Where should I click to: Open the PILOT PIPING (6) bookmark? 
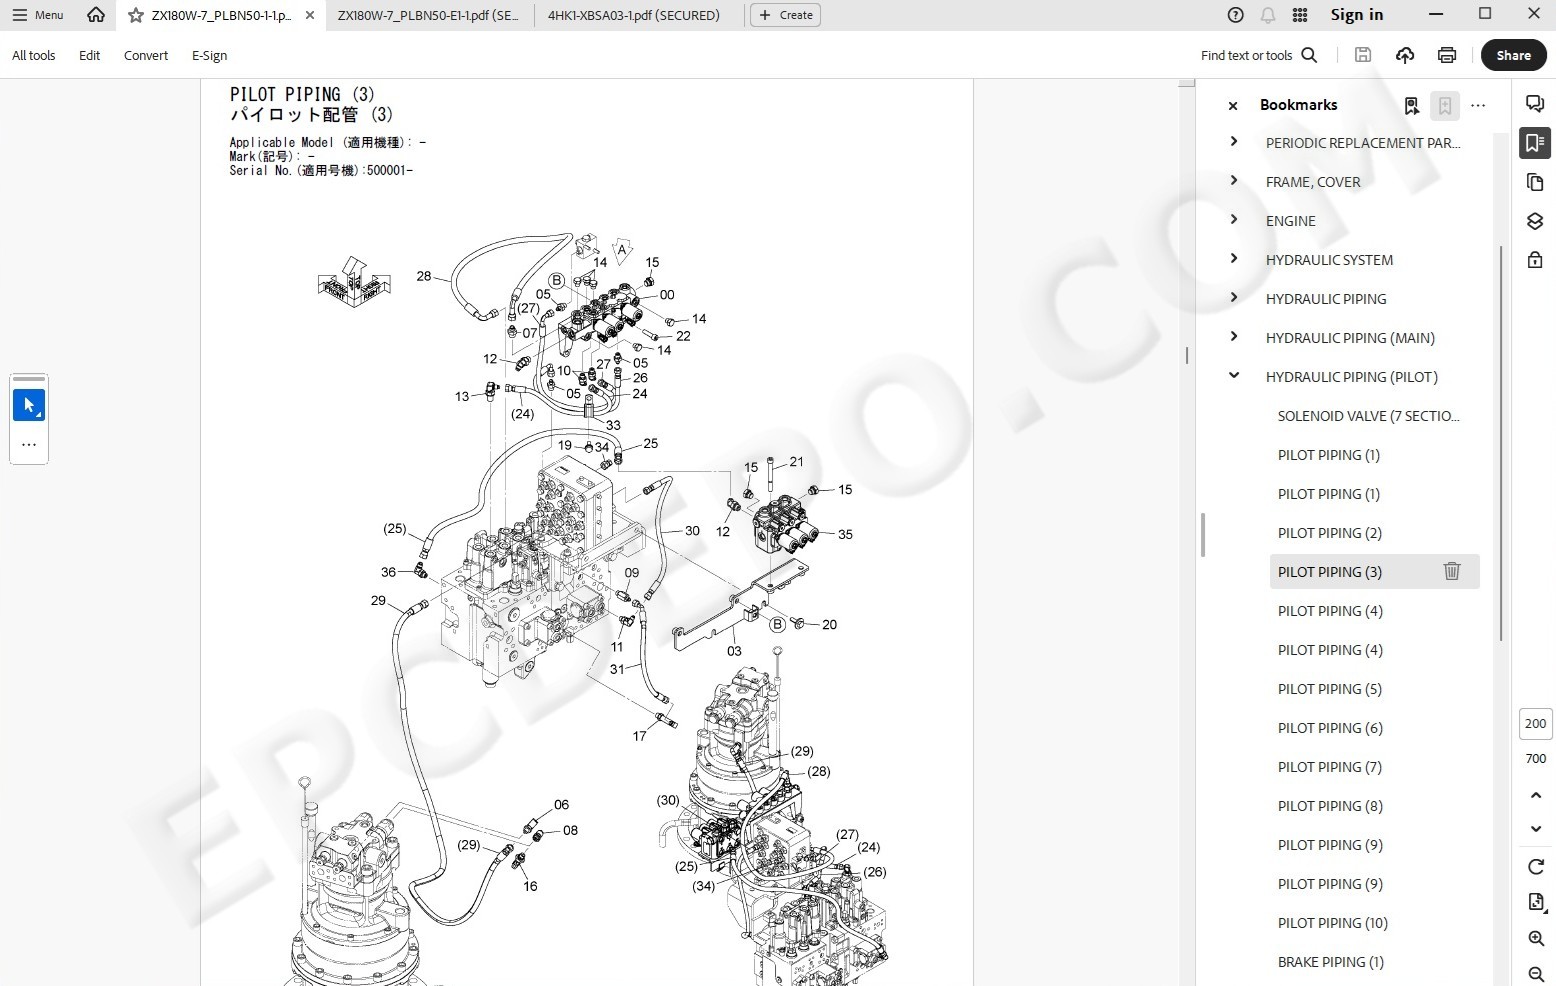point(1330,728)
